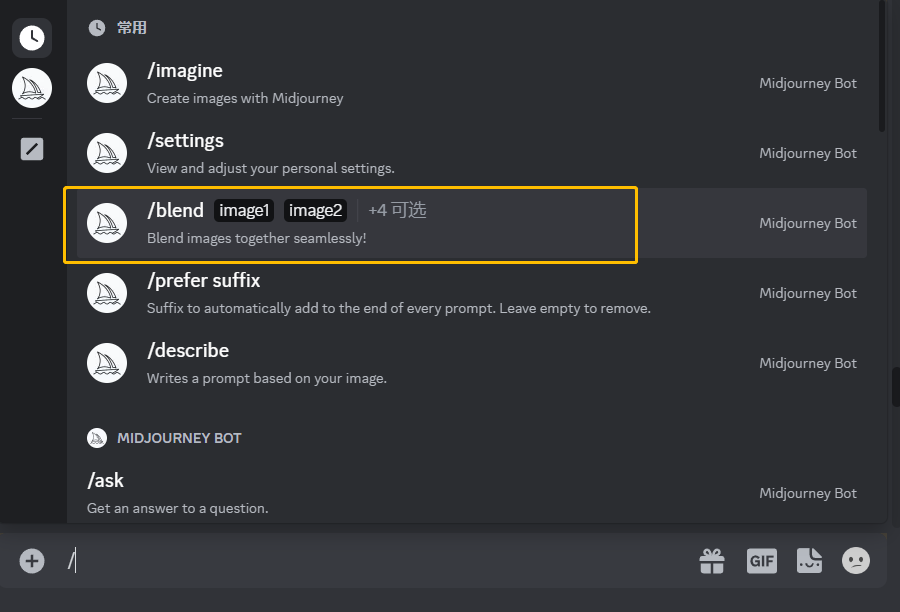Click the plus attachment button
Image resolution: width=900 pixels, height=612 pixels.
32,561
